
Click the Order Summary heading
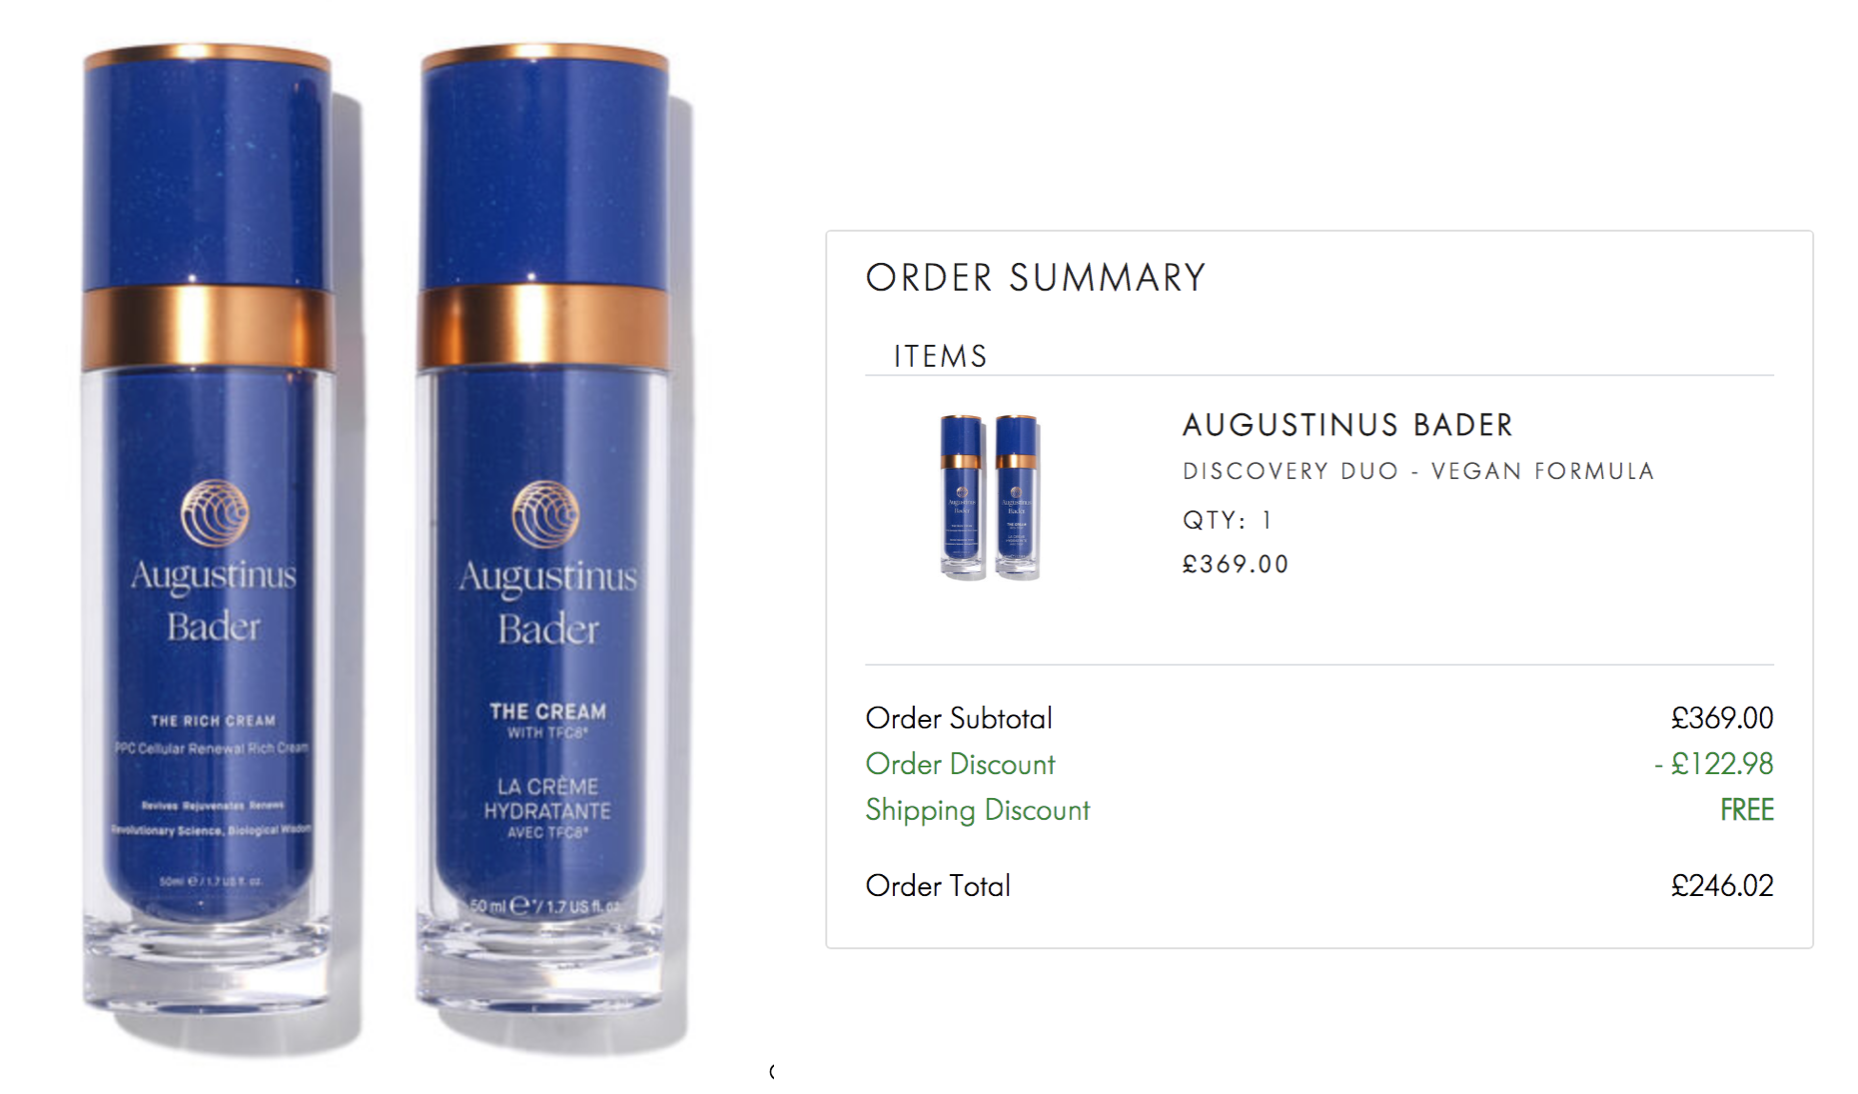[x=1036, y=278]
